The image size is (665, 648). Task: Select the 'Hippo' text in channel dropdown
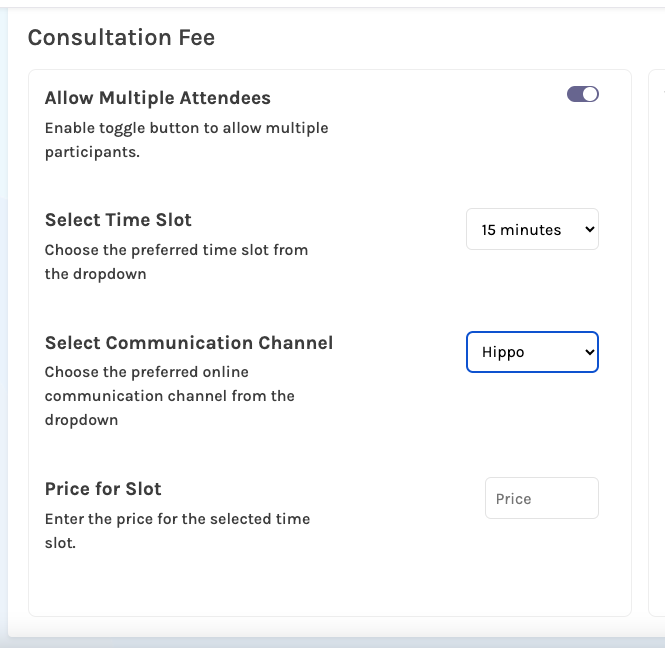[x=503, y=352]
